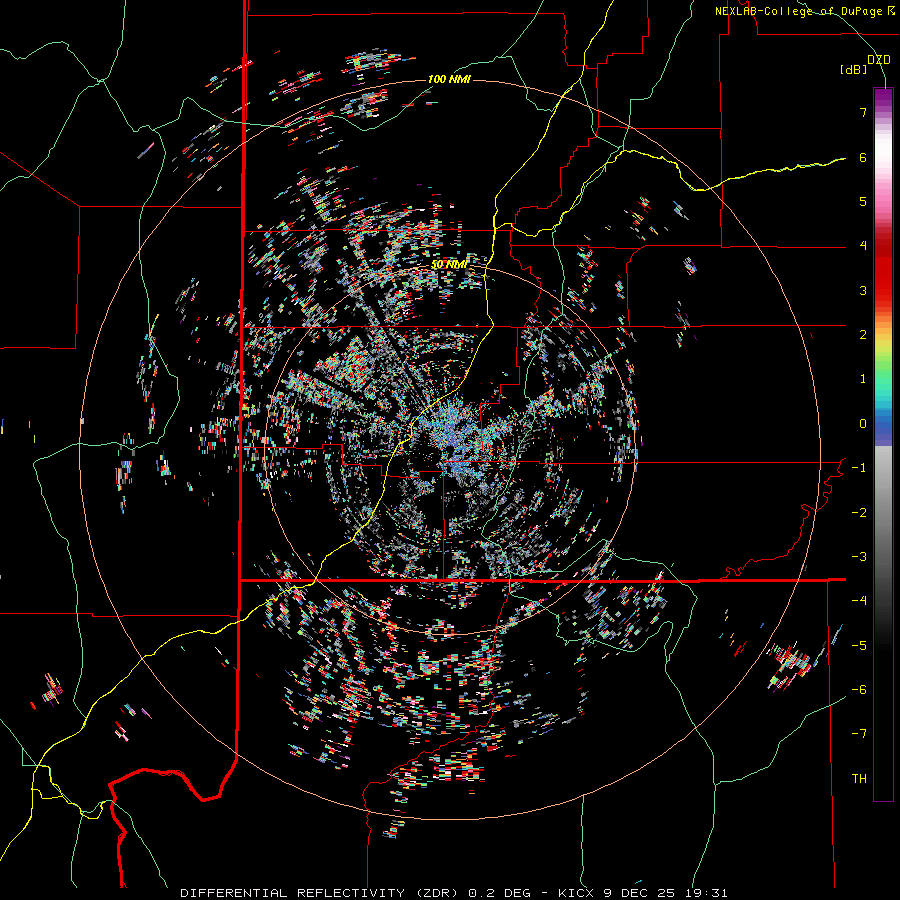
Task: Select the 0 dB scale label
Action: coord(863,424)
